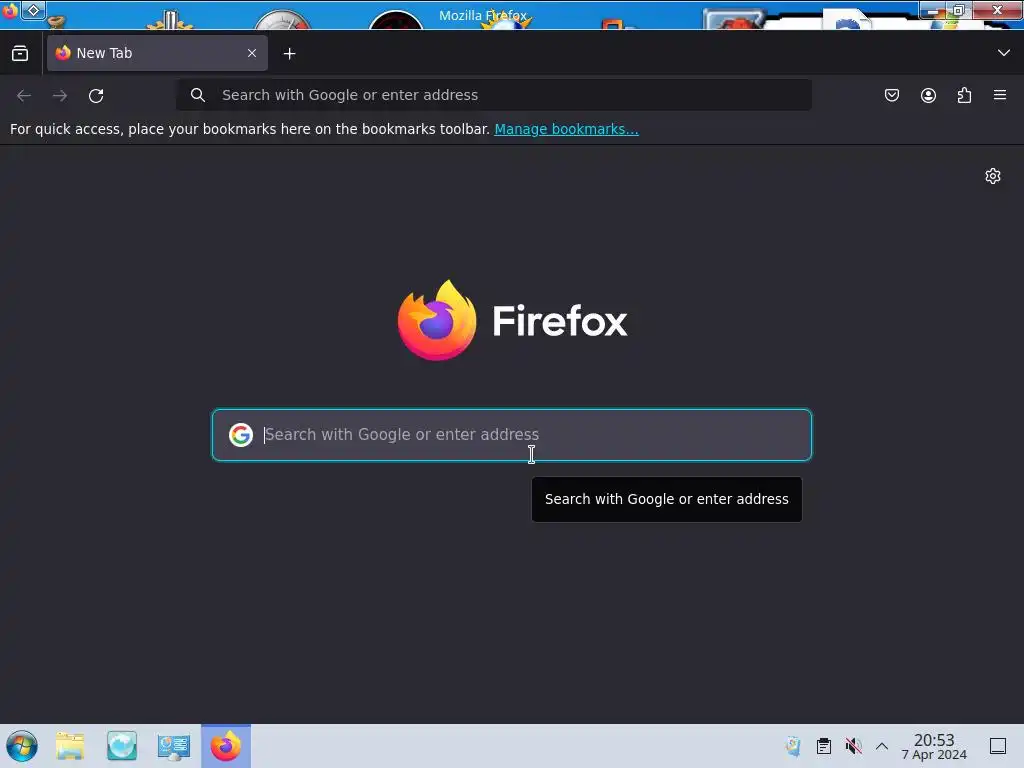The width and height of the screenshot is (1024, 768).
Task: Select the Firefox taskbar button
Action: 226,746
